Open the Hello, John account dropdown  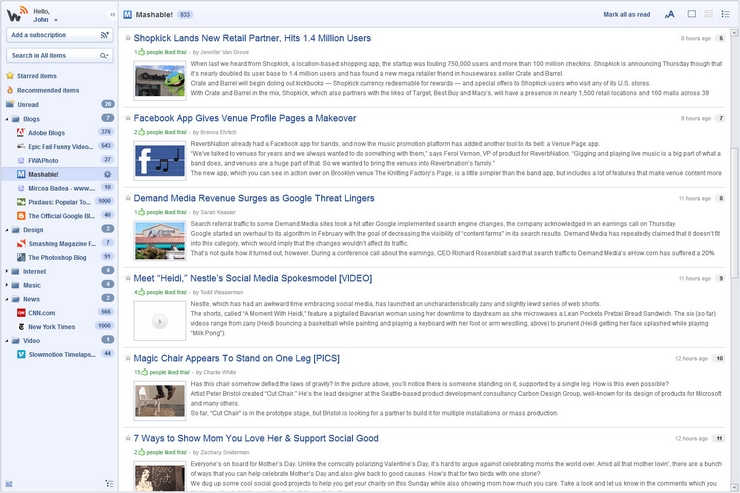56,20
